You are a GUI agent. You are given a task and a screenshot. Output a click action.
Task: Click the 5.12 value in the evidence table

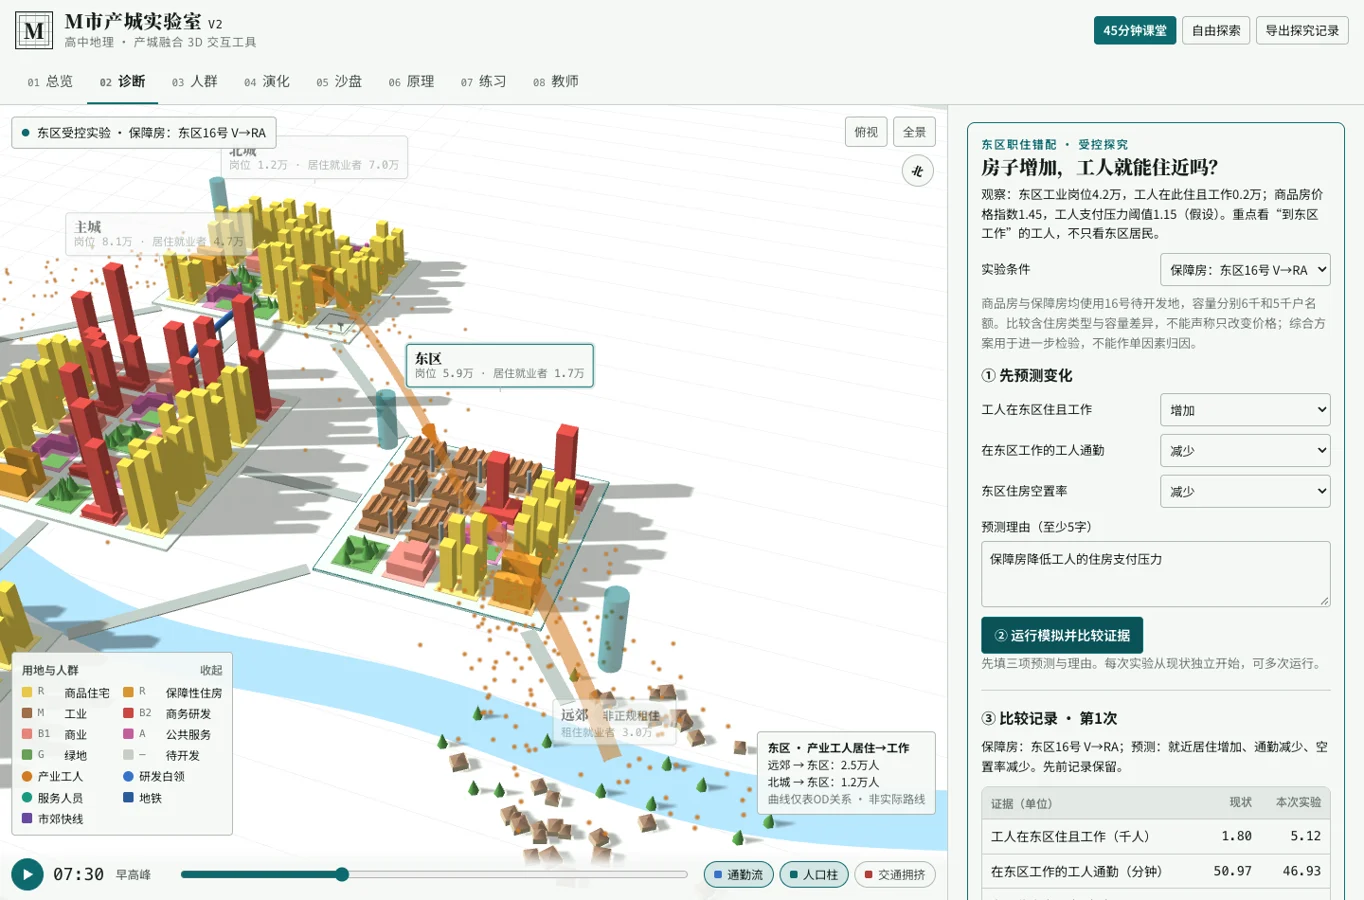1305,836
